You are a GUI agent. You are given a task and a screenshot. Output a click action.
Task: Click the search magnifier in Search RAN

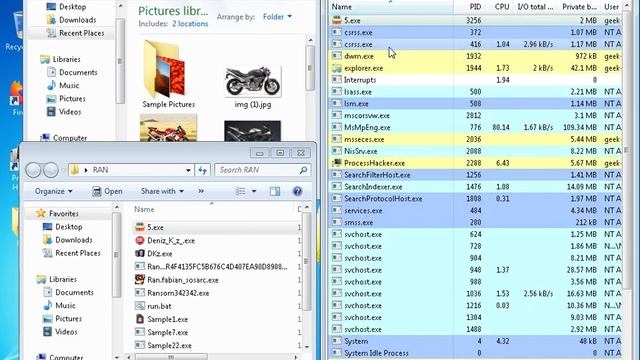[x=303, y=170]
